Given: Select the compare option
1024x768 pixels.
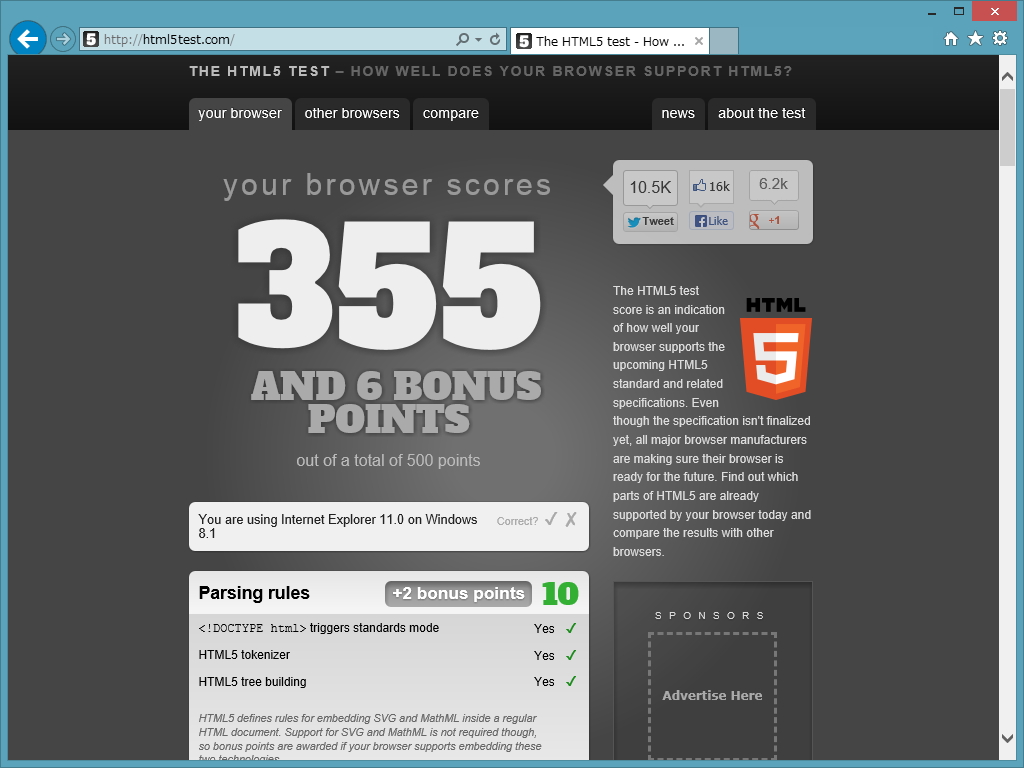Looking at the screenshot, I should [x=450, y=114].
